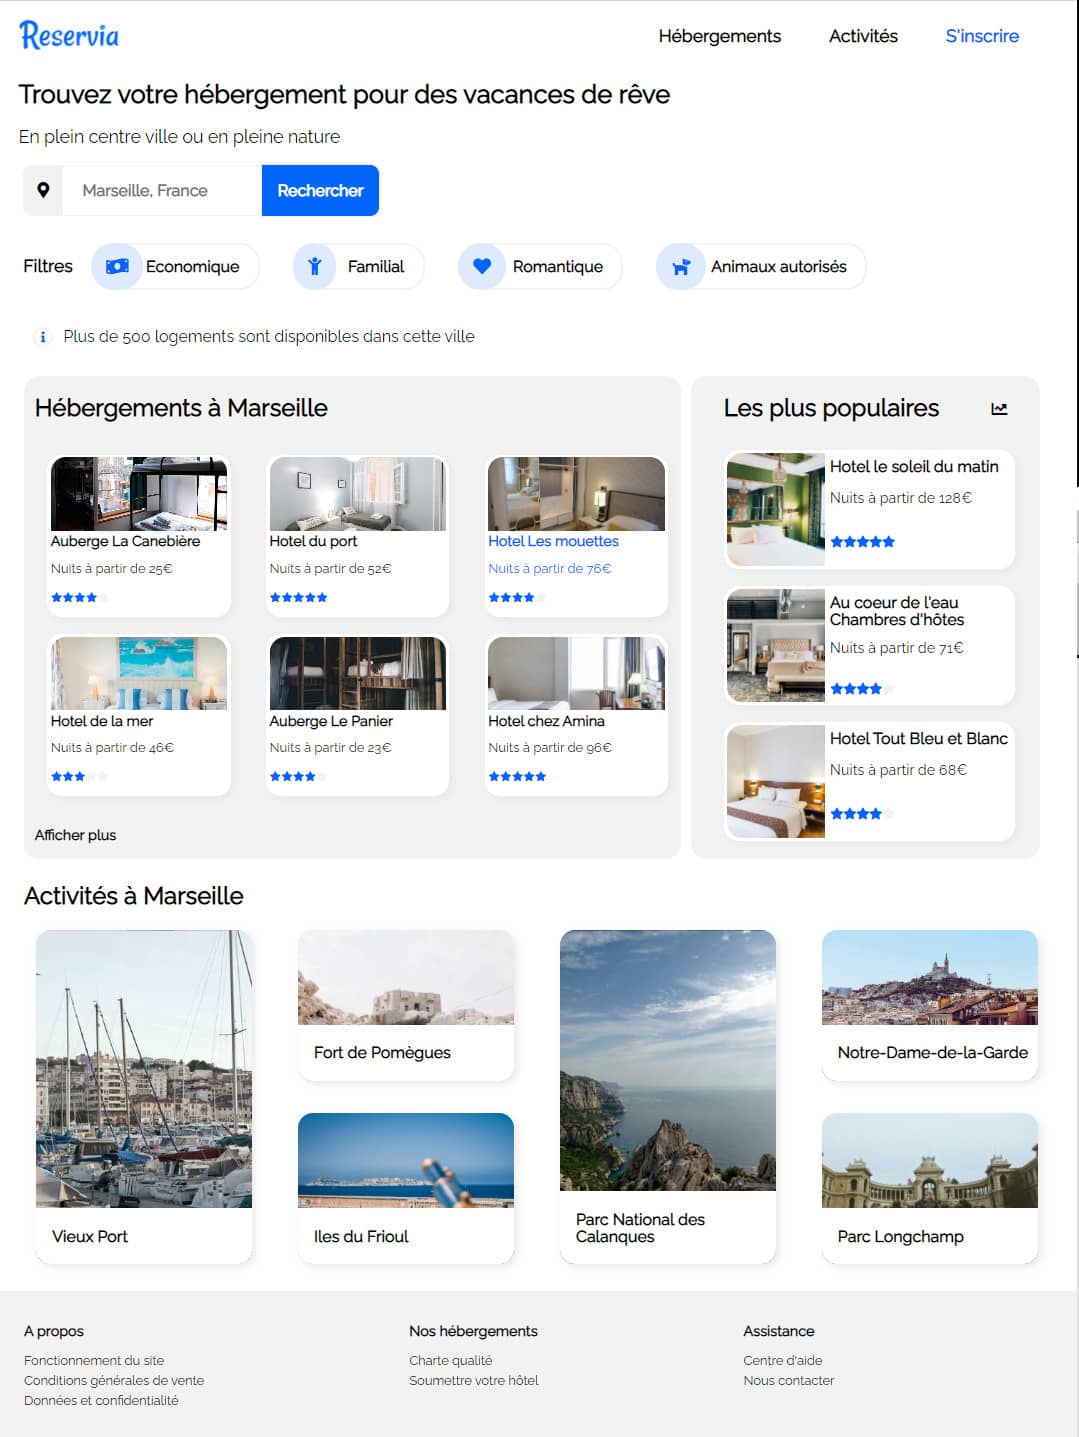Image resolution: width=1079 pixels, height=1437 pixels.
Task: Focus the Marseille, France search field
Action: pos(162,190)
